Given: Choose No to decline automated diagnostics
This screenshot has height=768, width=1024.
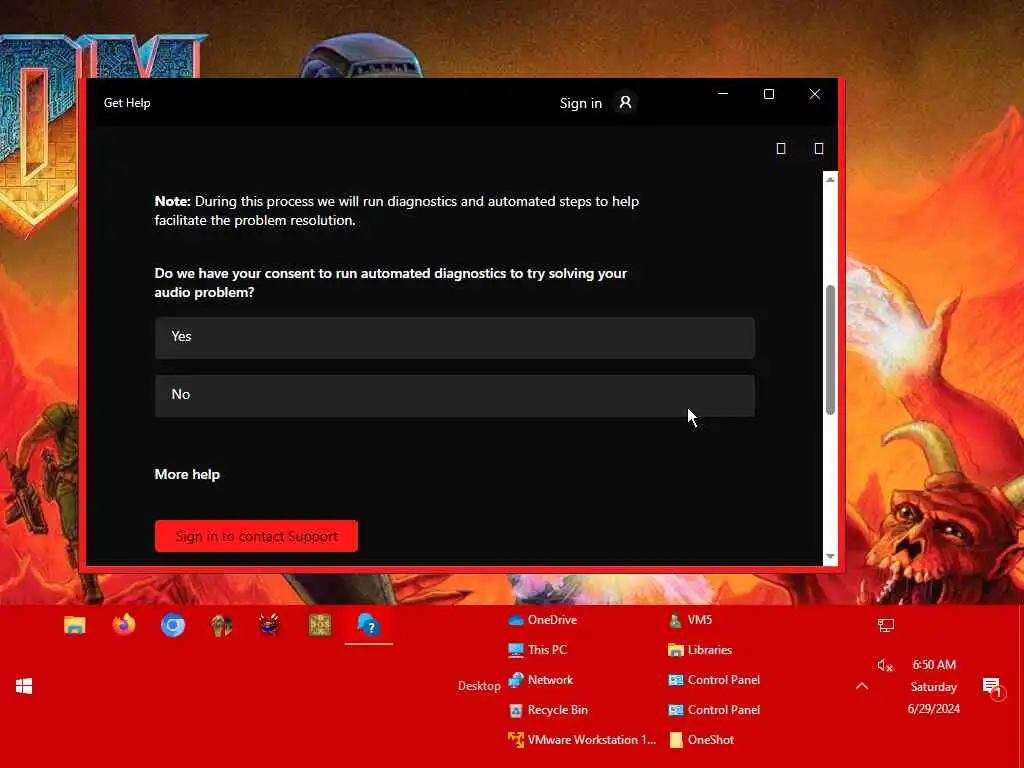Looking at the screenshot, I should coord(455,396).
